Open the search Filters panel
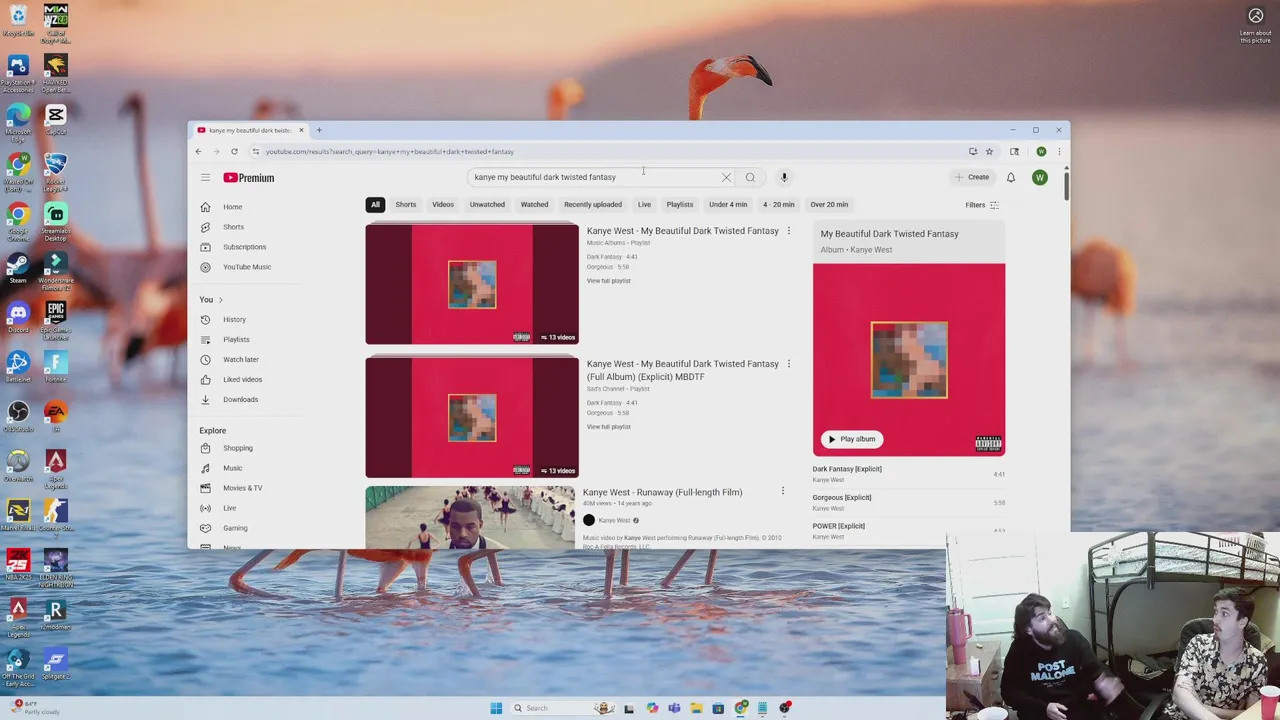This screenshot has height=720, width=1280. point(982,205)
